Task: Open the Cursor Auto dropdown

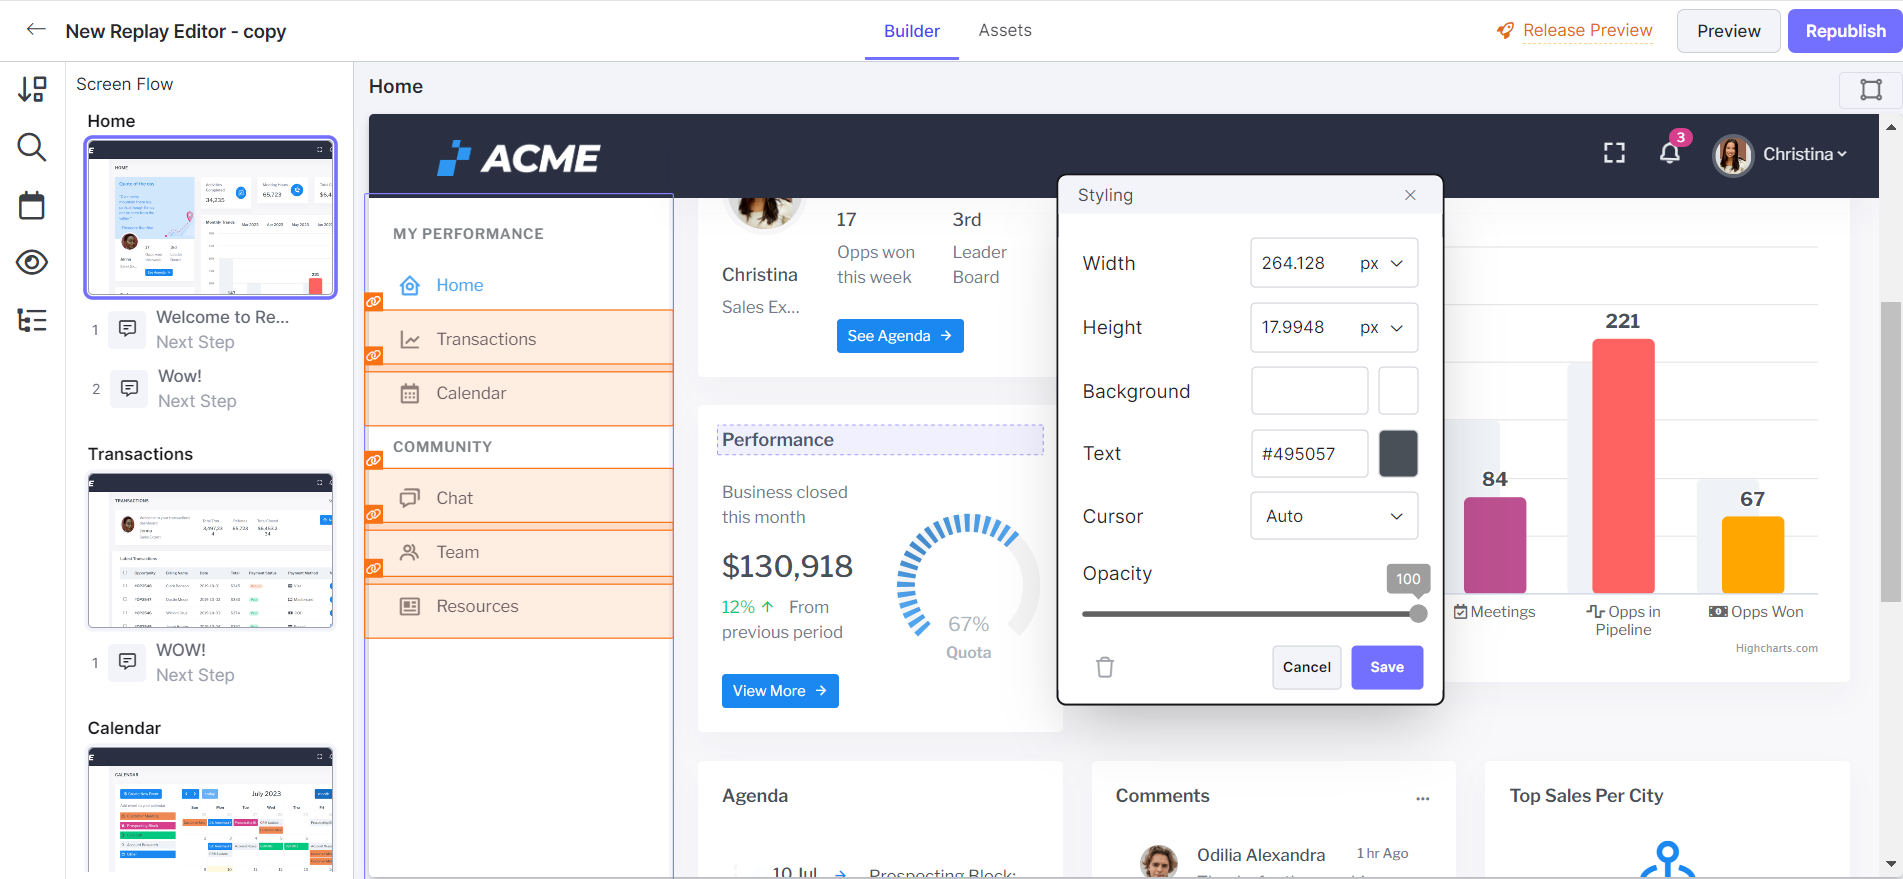Action: point(1334,516)
